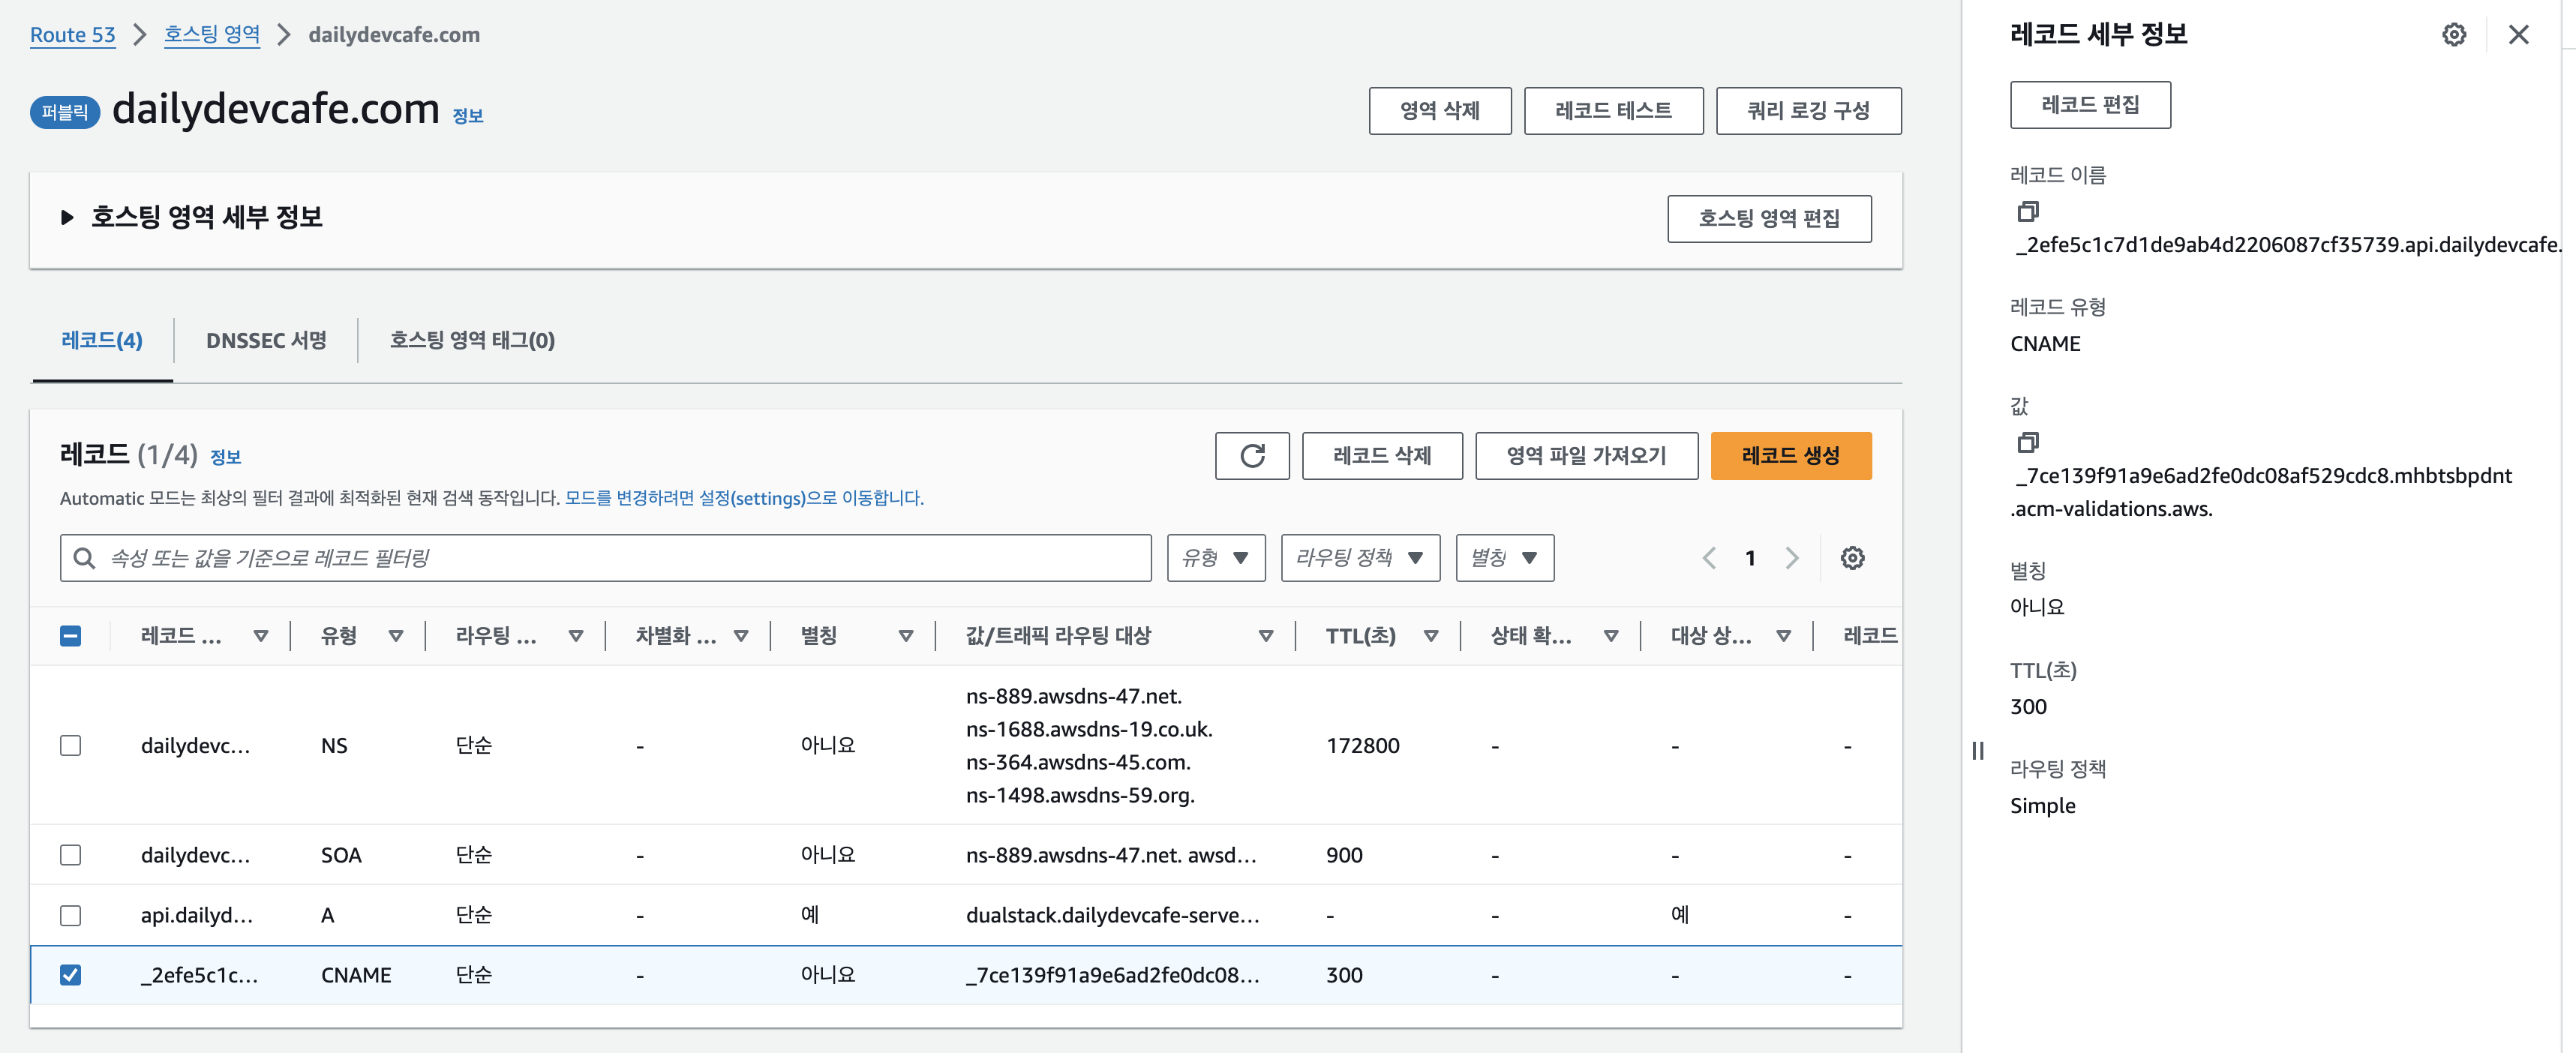The height and width of the screenshot is (1053, 2576).
Task: Copy record value with the copy icon
Action: 2027,442
